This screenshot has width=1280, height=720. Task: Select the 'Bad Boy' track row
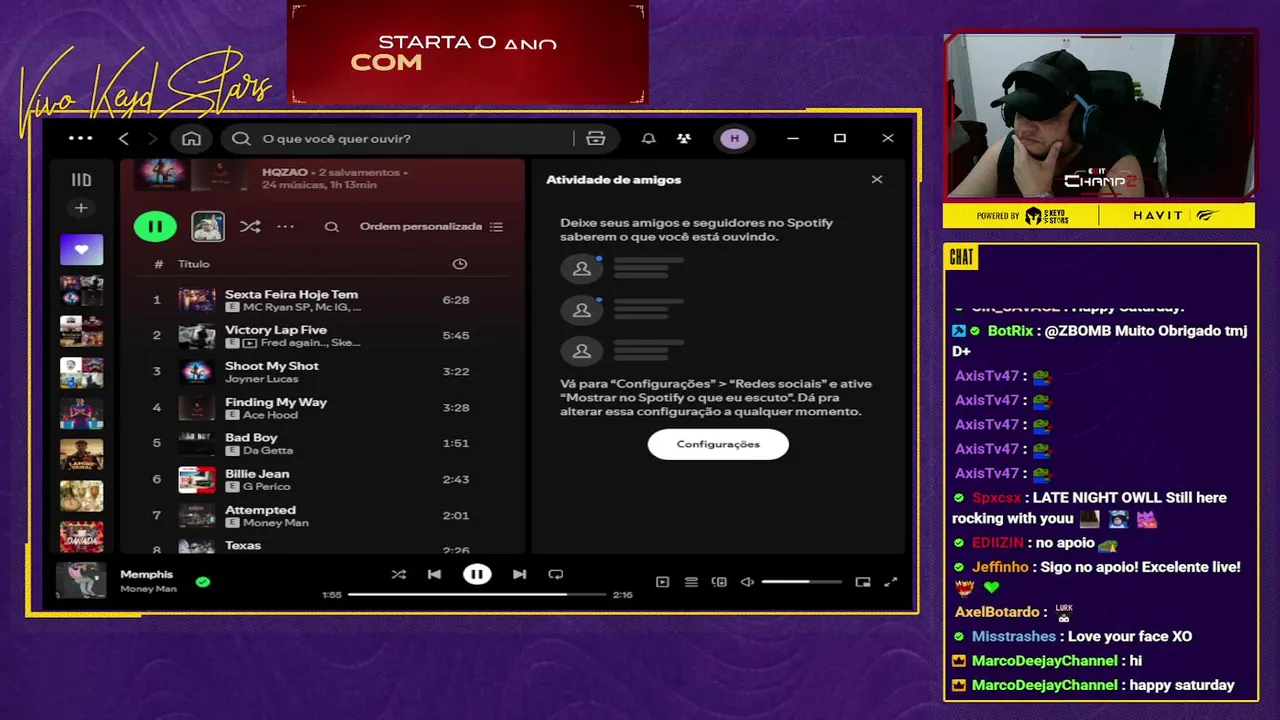[x=324, y=443]
